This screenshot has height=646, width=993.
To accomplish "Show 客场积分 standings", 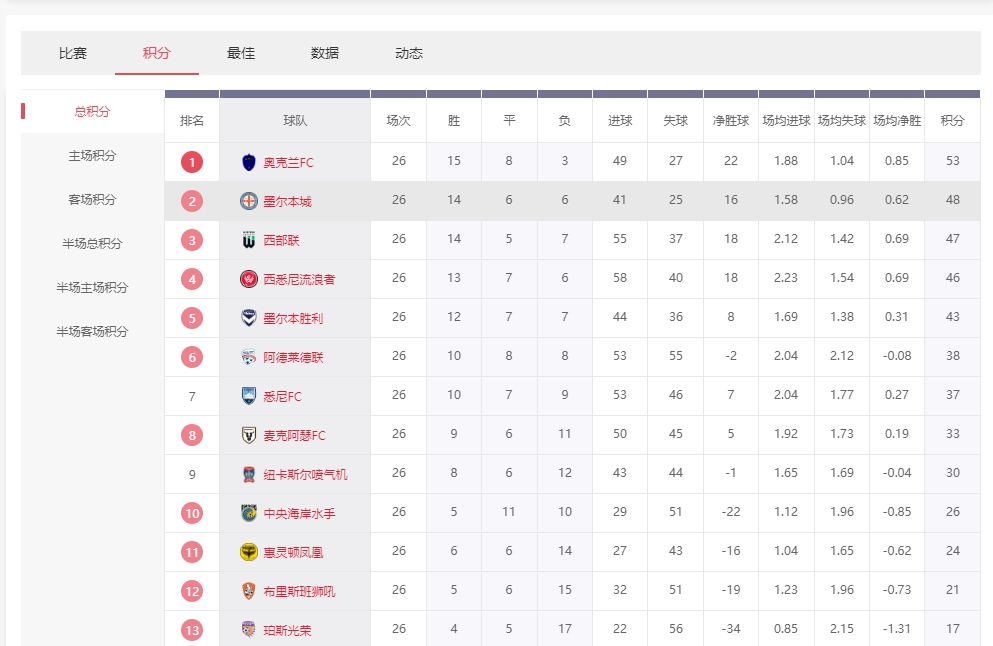I will (x=92, y=200).
